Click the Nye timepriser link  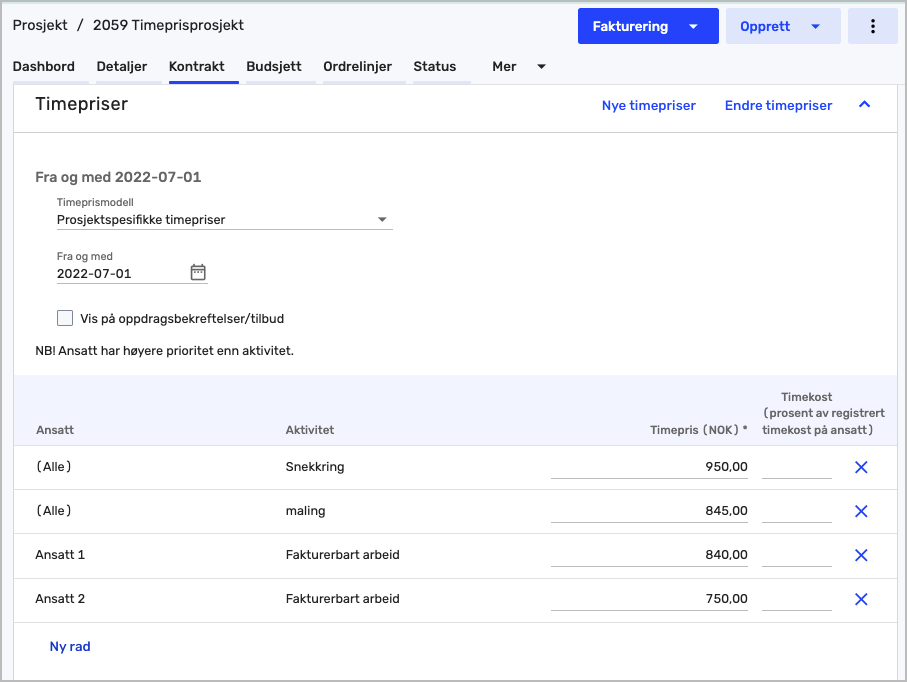coord(648,105)
